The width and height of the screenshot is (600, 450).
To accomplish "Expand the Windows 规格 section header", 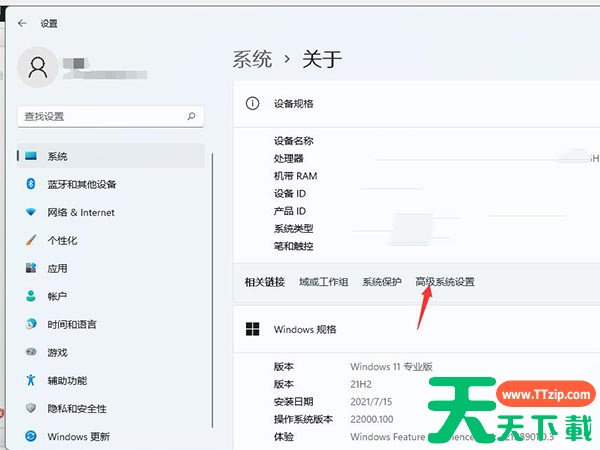I will pyautogui.click(x=416, y=329).
